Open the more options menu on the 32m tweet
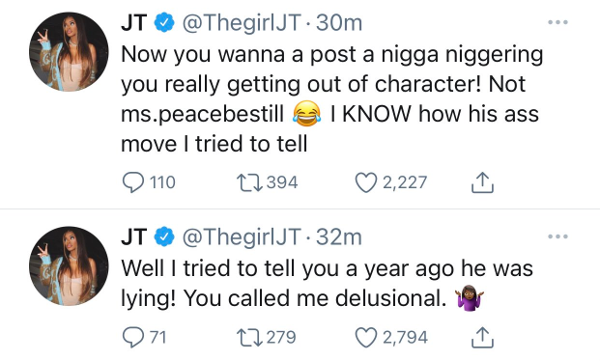 click(x=558, y=237)
